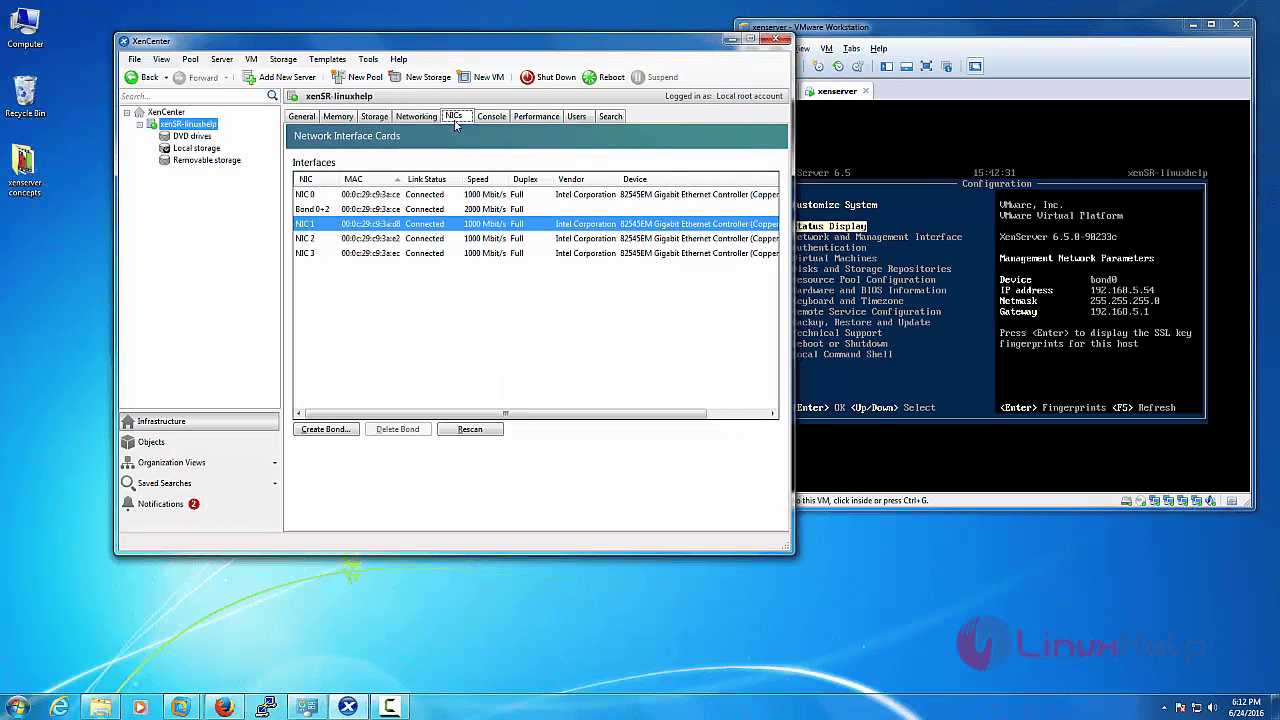Collapse the xenSR-linuxhelp server node

click(x=140, y=124)
